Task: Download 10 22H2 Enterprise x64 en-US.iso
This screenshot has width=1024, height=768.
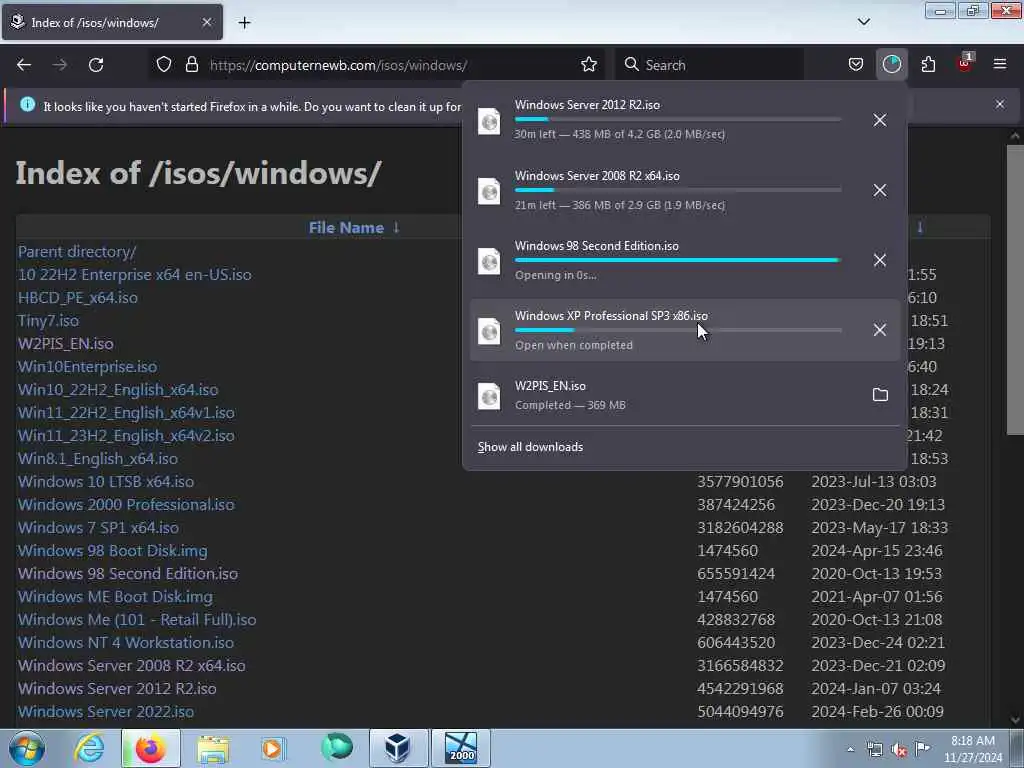Action: (135, 274)
